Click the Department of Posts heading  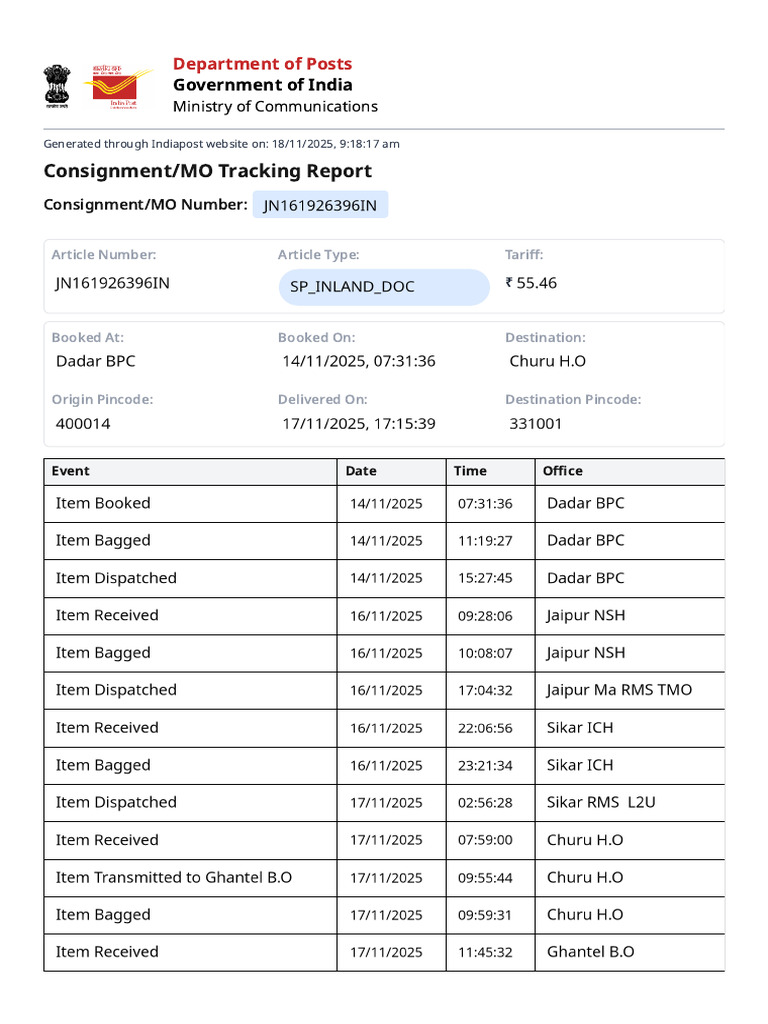pos(262,64)
